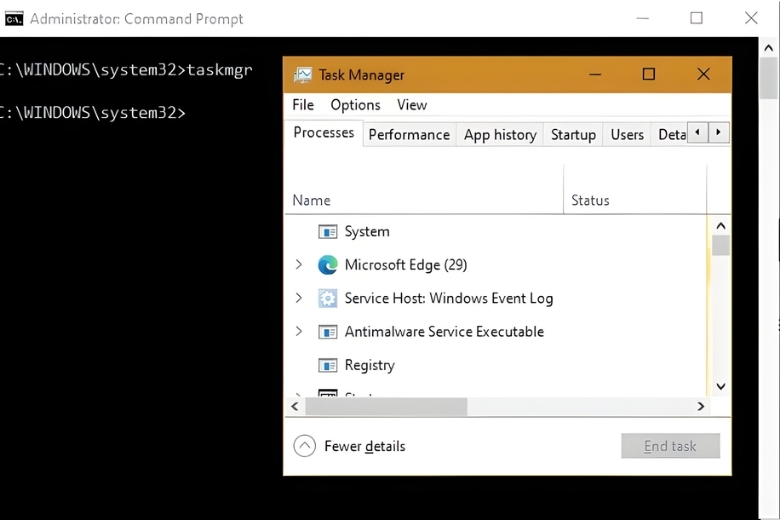Open the Options menu

point(355,105)
